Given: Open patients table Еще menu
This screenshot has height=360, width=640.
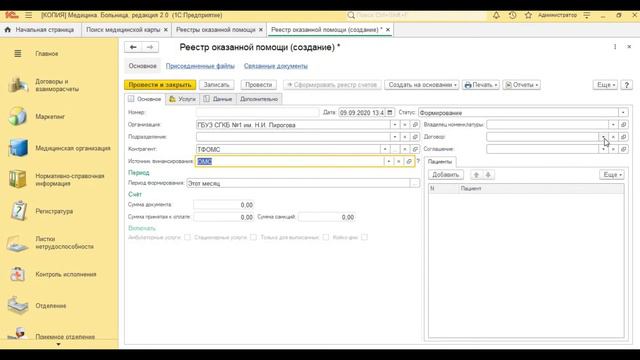Looking at the screenshot, I should coord(612,175).
